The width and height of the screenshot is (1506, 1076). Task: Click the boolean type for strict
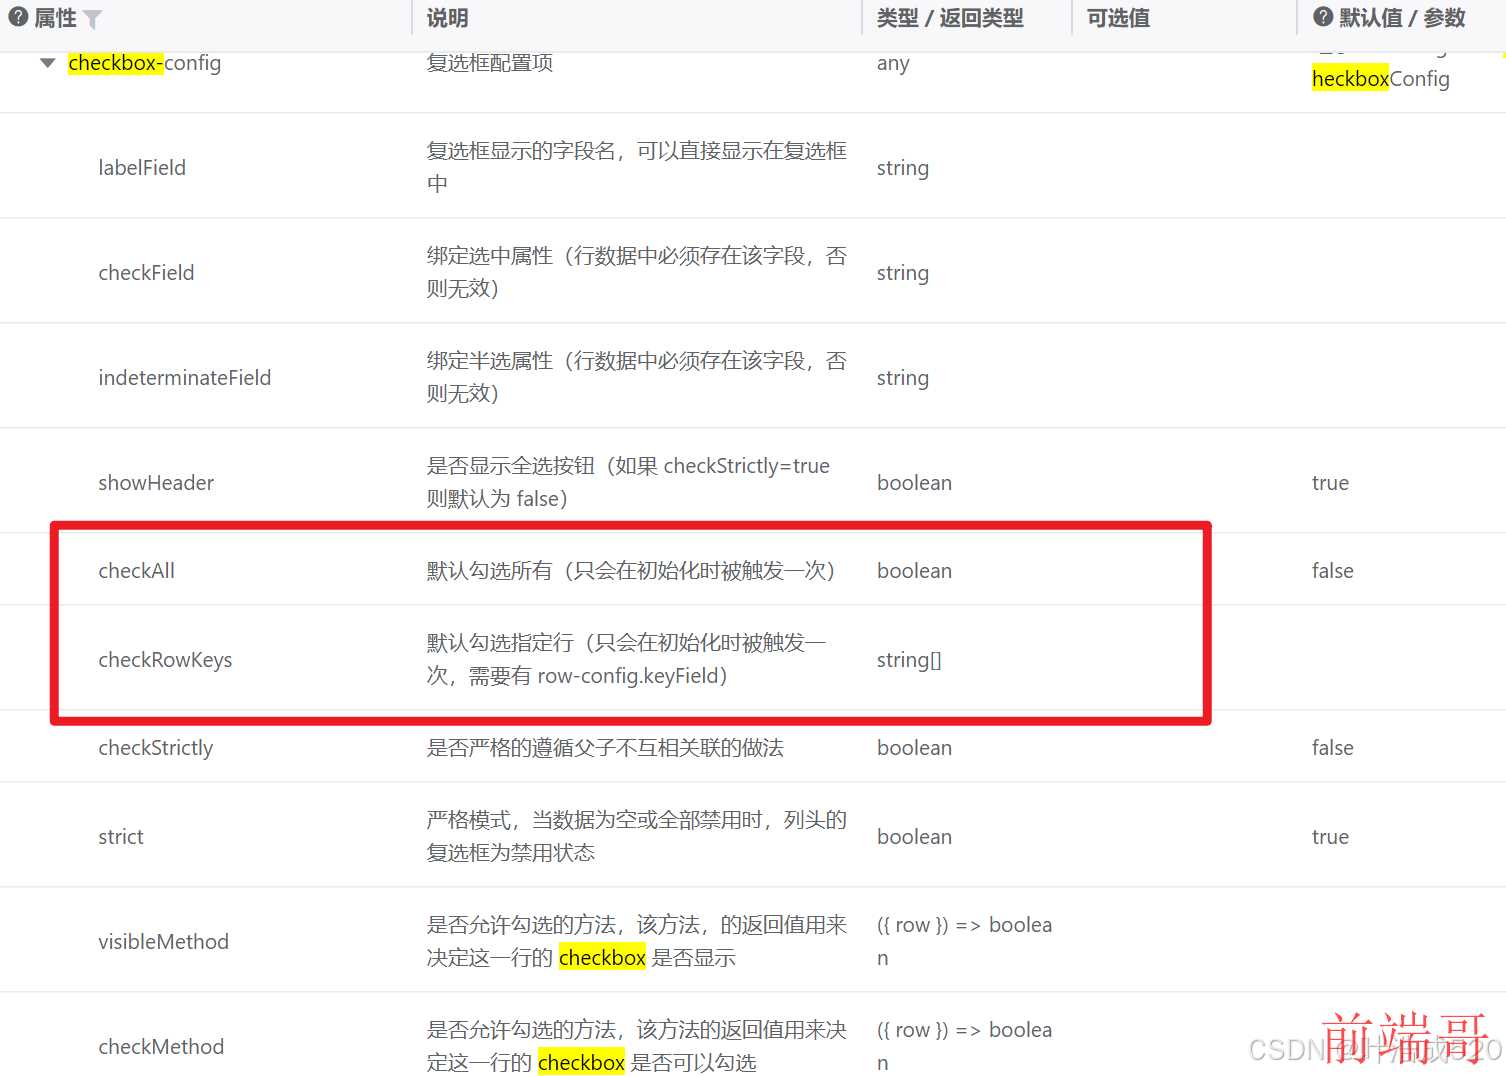tap(914, 836)
